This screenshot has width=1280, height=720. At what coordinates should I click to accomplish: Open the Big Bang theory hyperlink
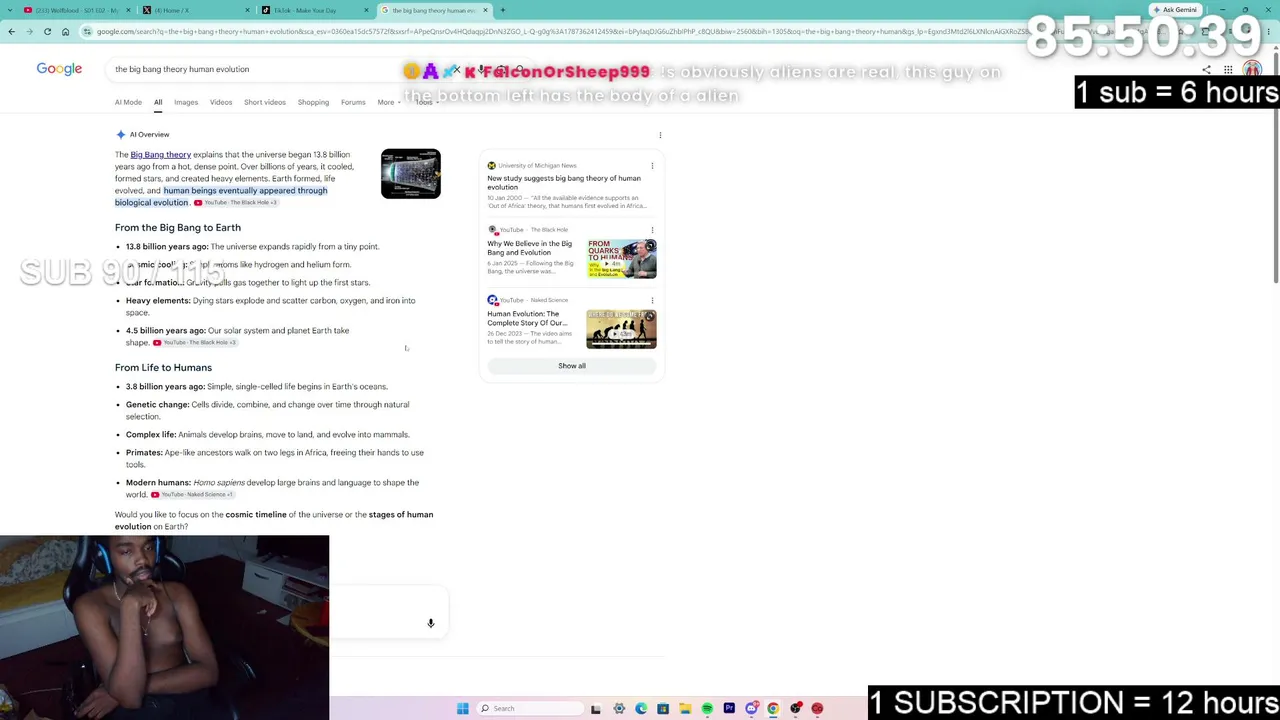coord(160,155)
